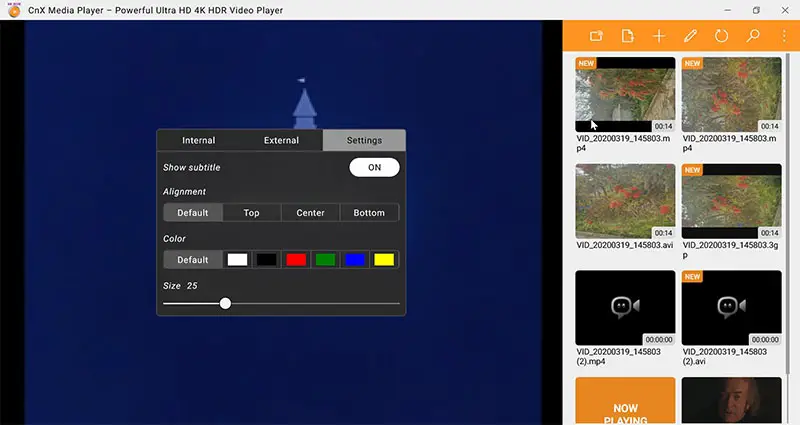Open the VID_20200319_145803.3gp video thumbnail

click(x=732, y=201)
